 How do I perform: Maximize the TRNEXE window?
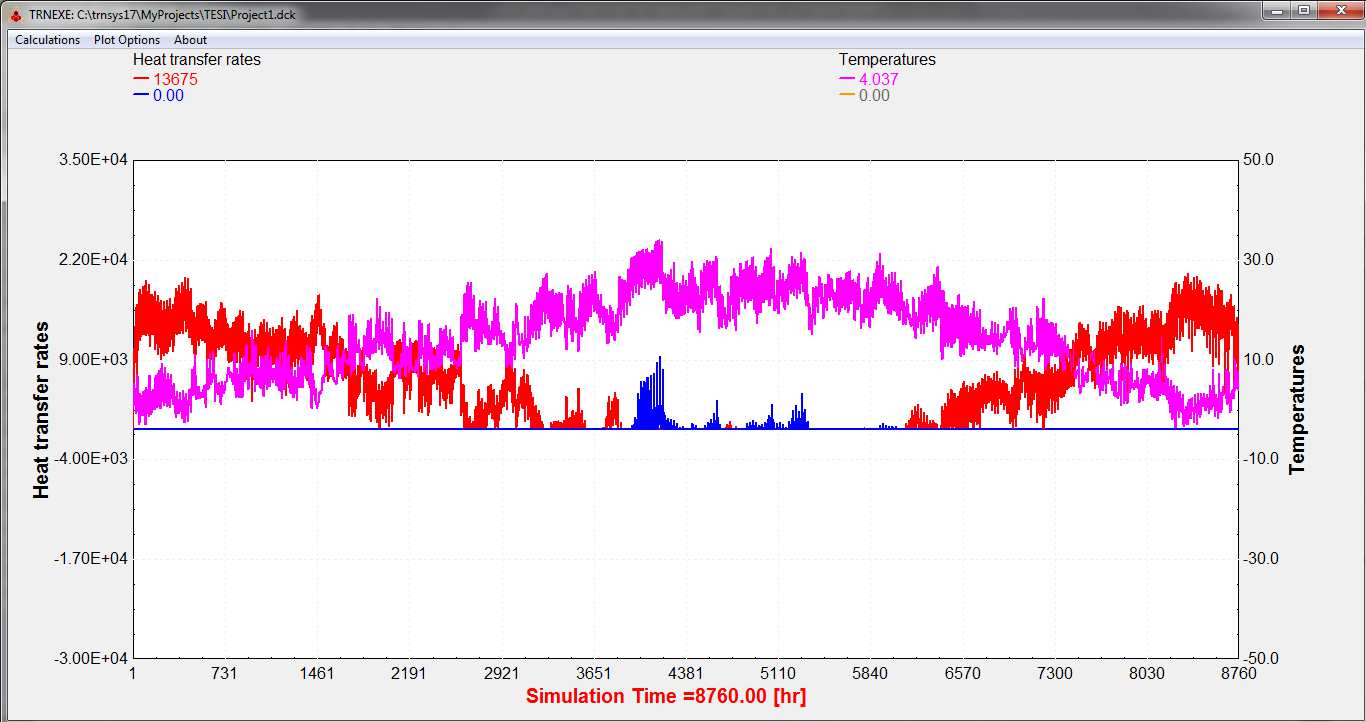[1304, 10]
